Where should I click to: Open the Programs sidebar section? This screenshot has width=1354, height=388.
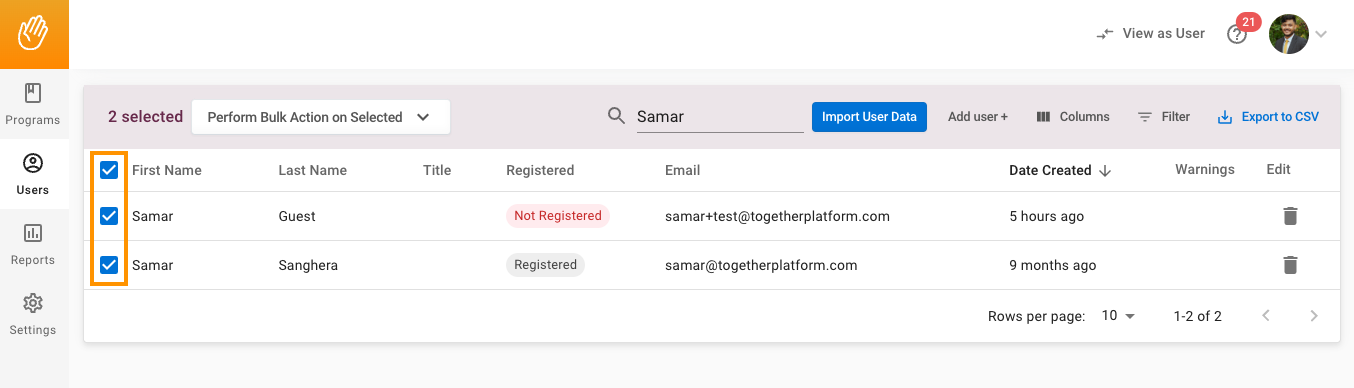[x=33, y=104]
